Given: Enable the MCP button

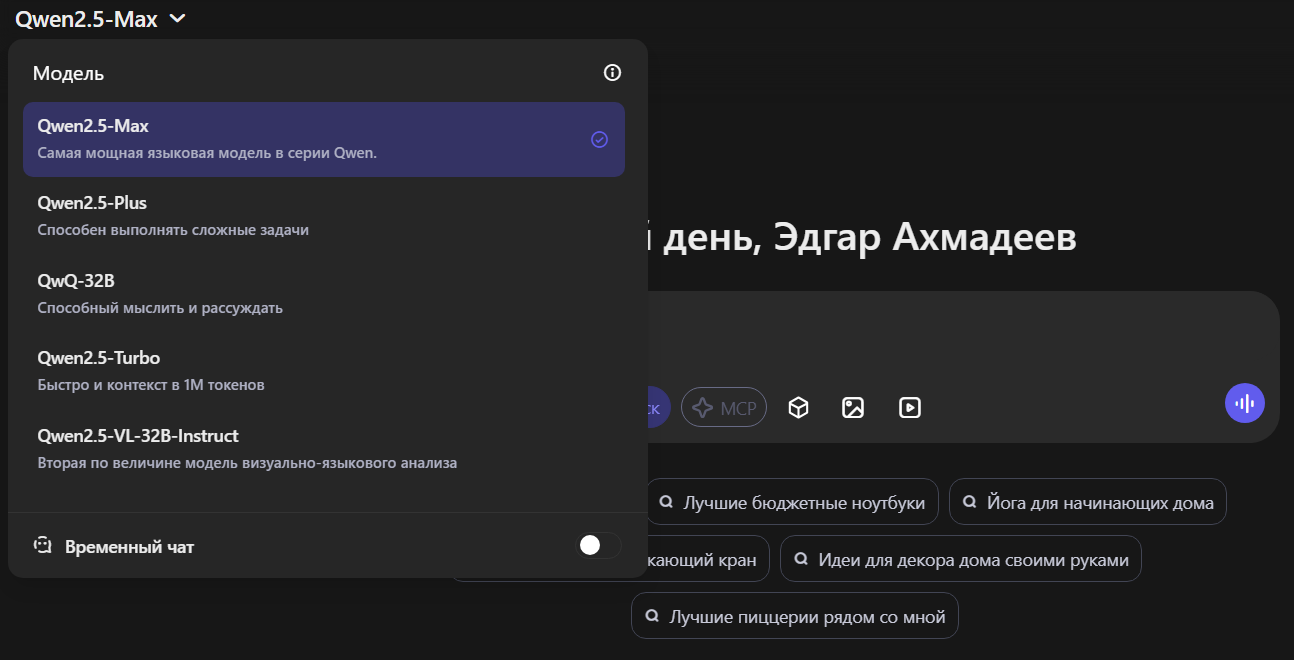Looking at the screenshot, I should [x=724, y=408].
